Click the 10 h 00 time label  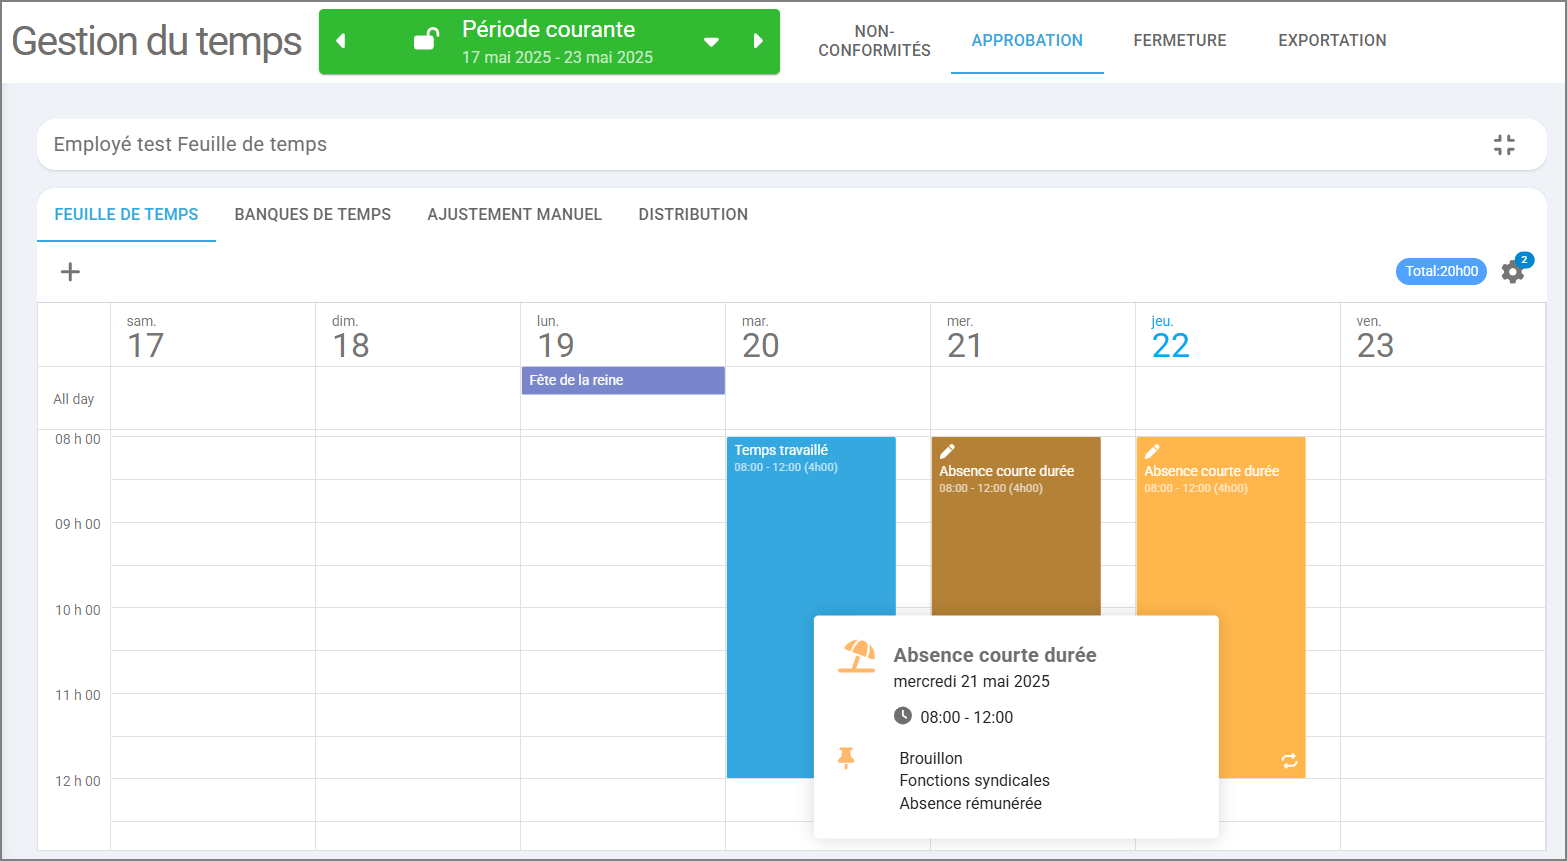tap(78, 610)
